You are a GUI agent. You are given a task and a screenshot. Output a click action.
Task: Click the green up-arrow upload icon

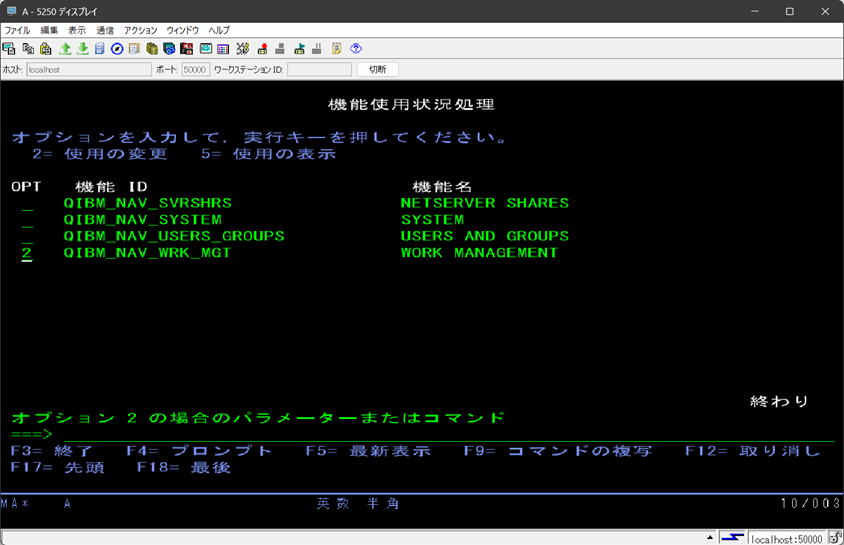[65, 48]
